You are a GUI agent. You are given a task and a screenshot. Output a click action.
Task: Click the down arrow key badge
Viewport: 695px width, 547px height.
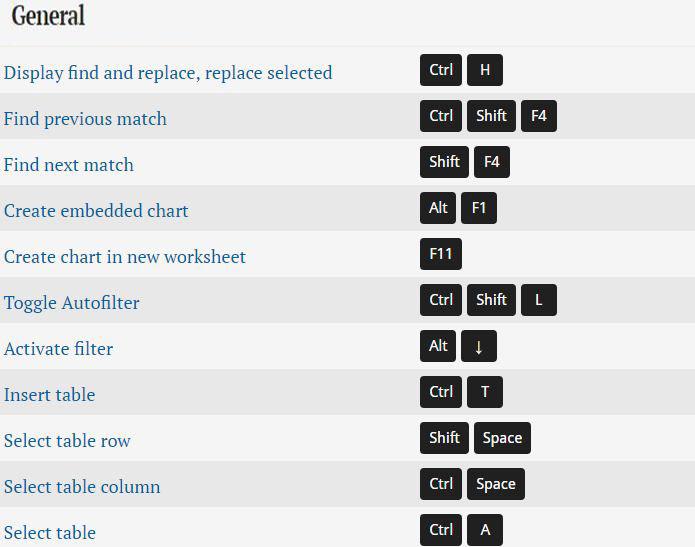click(479, 346)
